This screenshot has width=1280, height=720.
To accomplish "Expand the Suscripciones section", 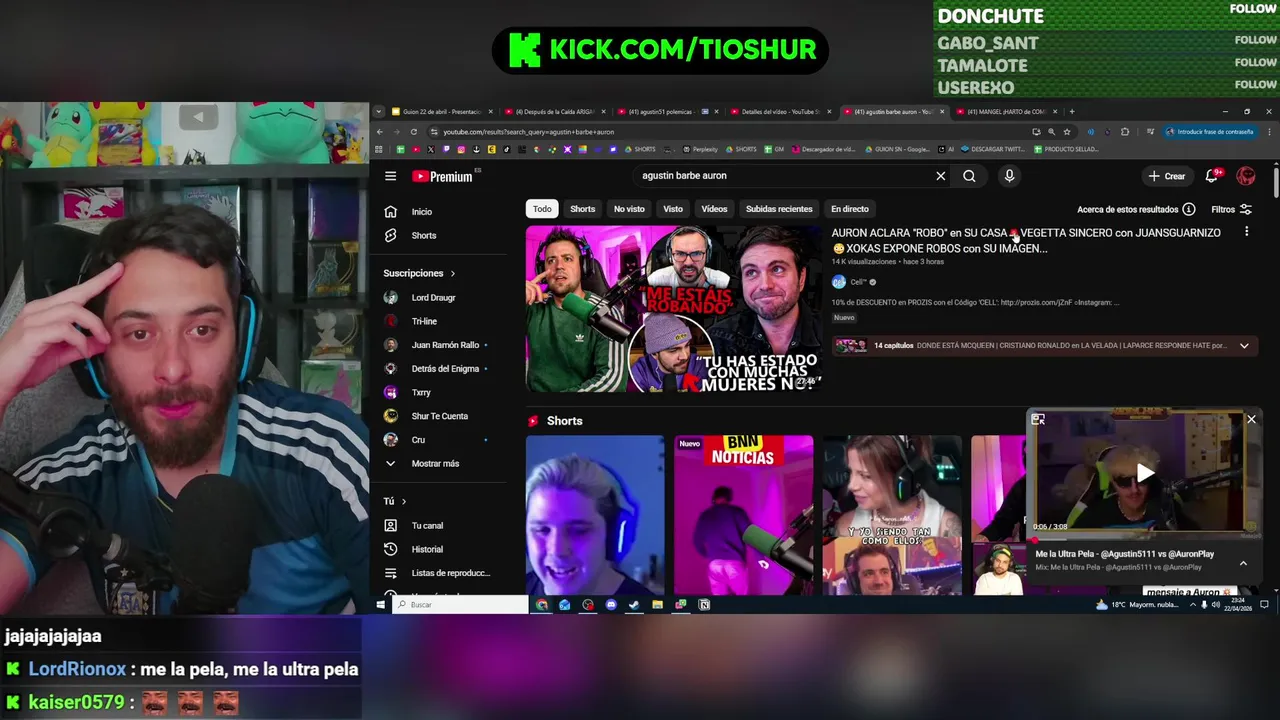I will (x=420, y=273).
